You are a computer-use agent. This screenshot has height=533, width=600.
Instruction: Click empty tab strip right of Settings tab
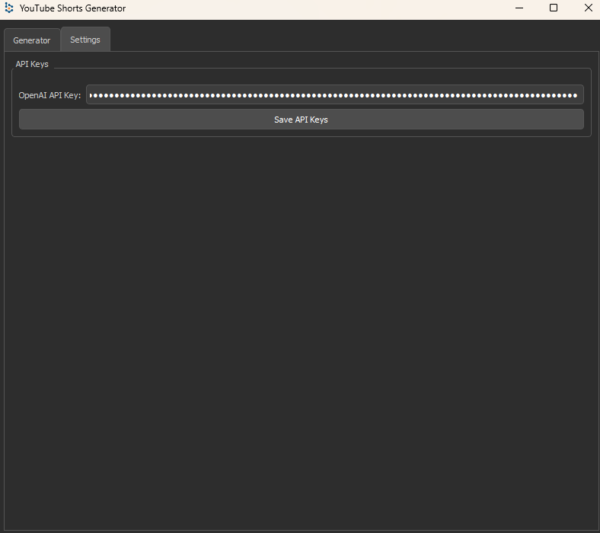click(350, 40)
